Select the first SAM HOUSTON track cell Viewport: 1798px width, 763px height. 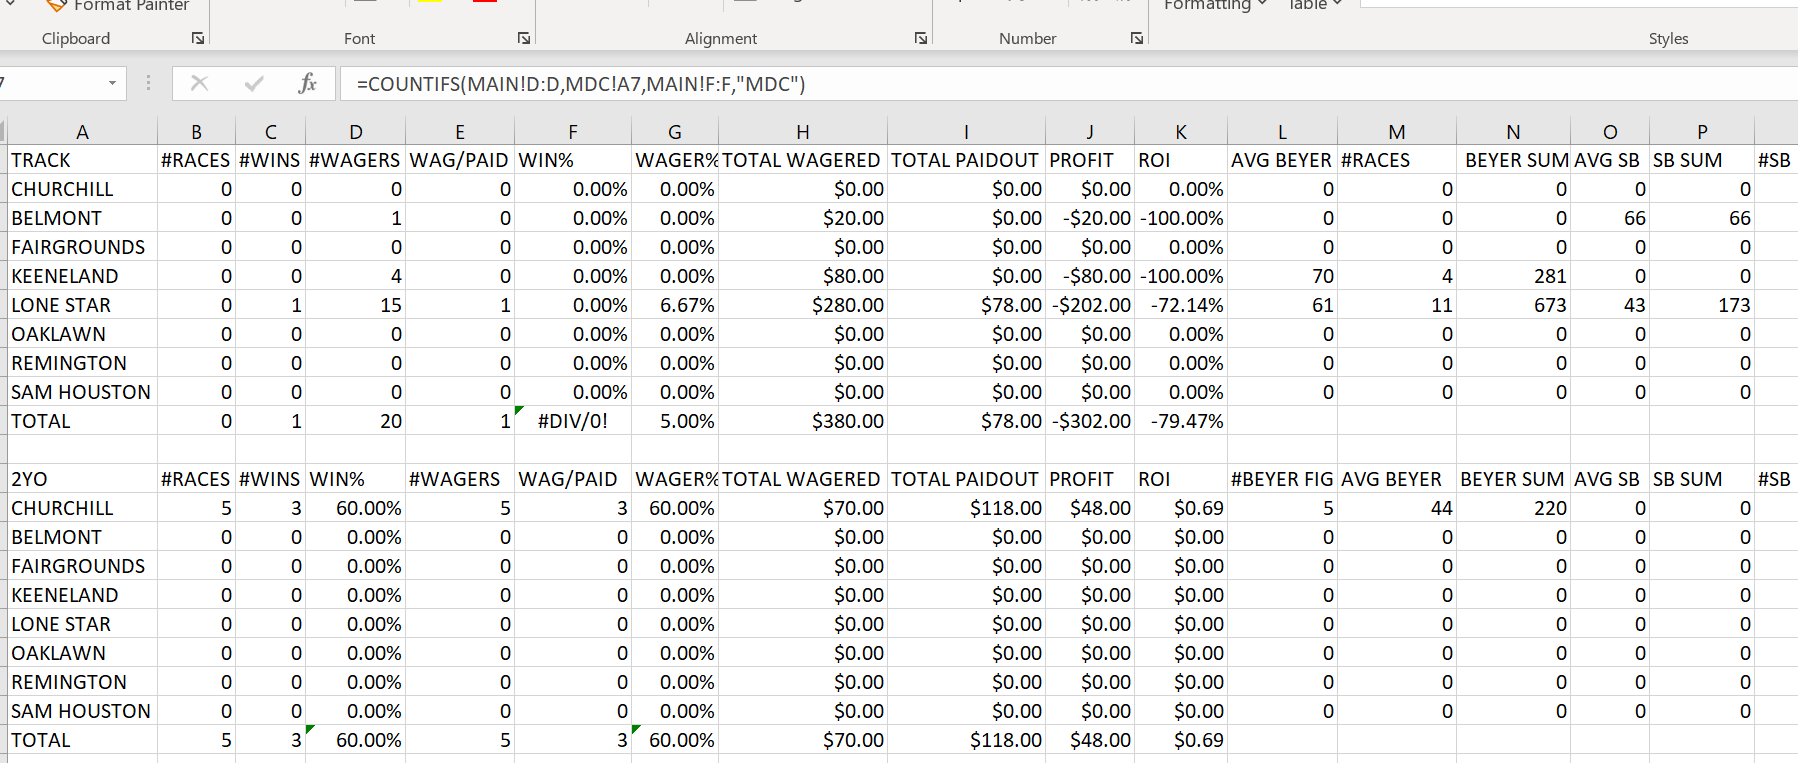point(82,392)
